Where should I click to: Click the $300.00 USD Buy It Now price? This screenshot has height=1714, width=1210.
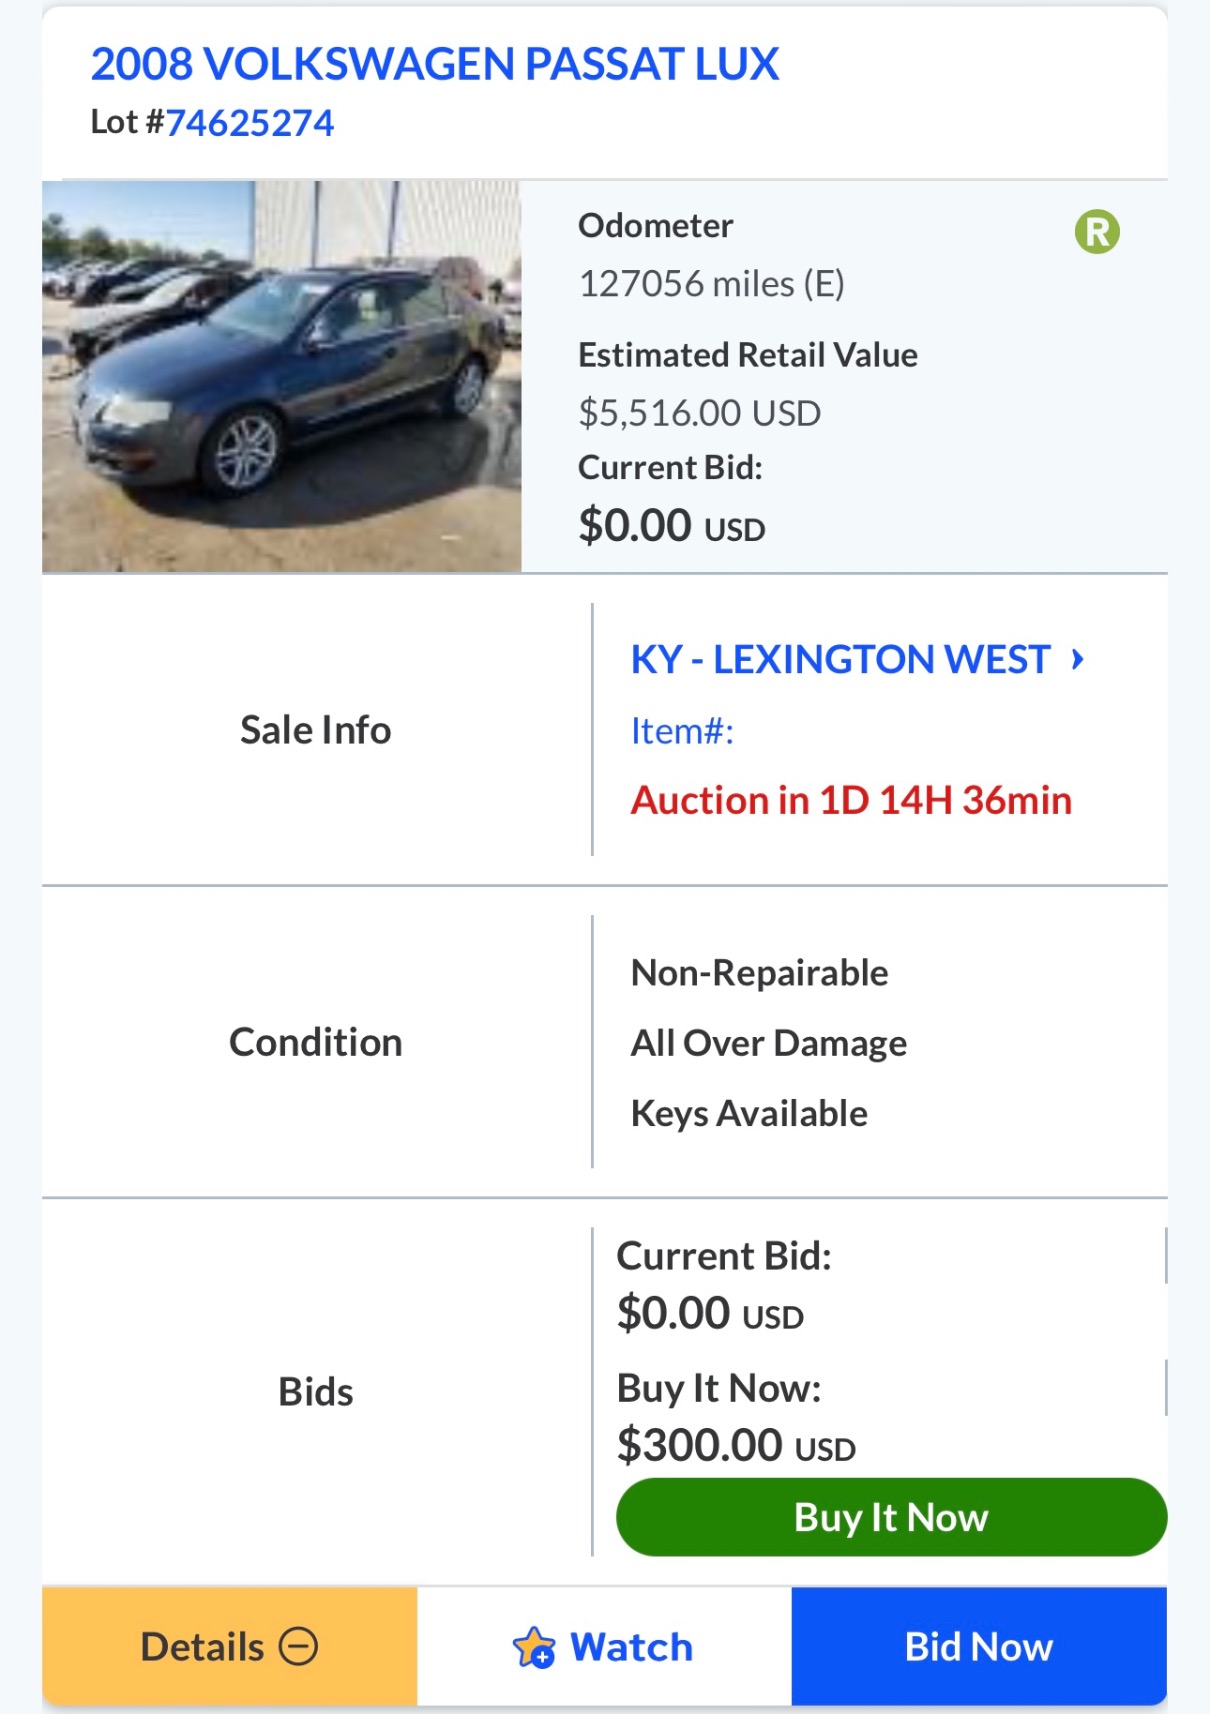pyautogui.click(x=735, y=1445)
